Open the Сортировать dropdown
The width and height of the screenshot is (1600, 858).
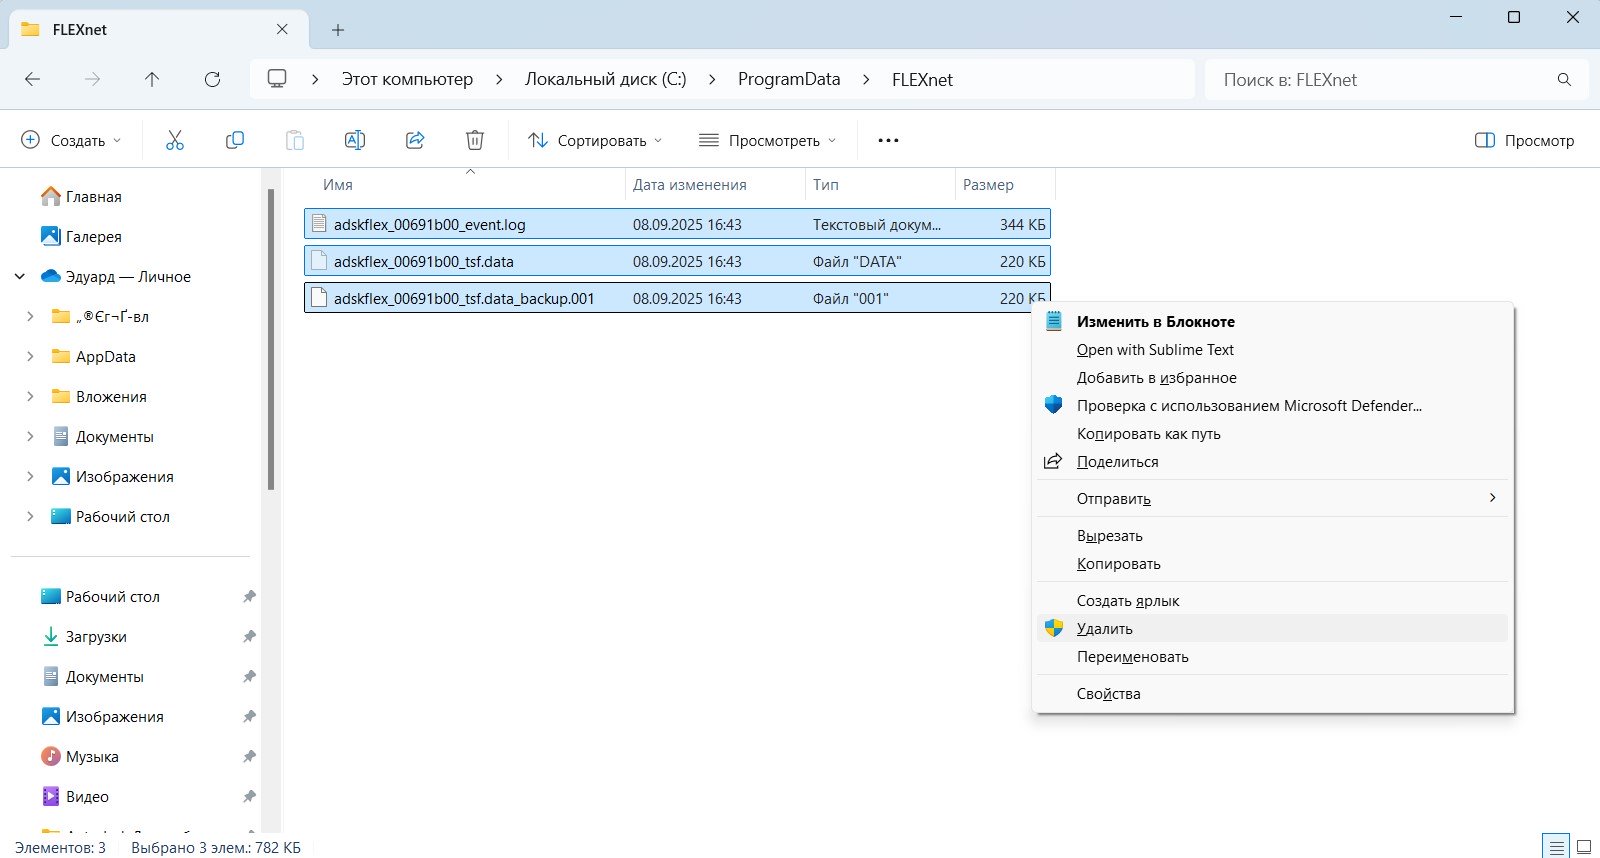click(x=595, y=141)
